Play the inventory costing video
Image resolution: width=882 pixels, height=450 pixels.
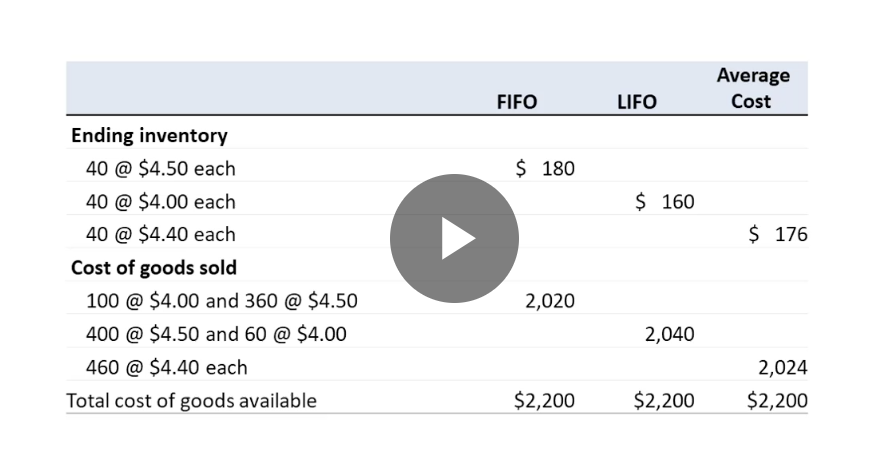(x=454, y=238)
